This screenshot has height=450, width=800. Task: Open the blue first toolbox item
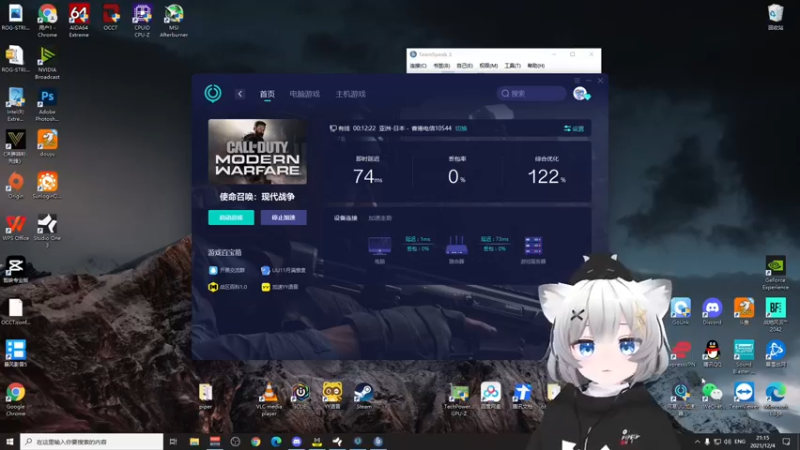[227, 270]
